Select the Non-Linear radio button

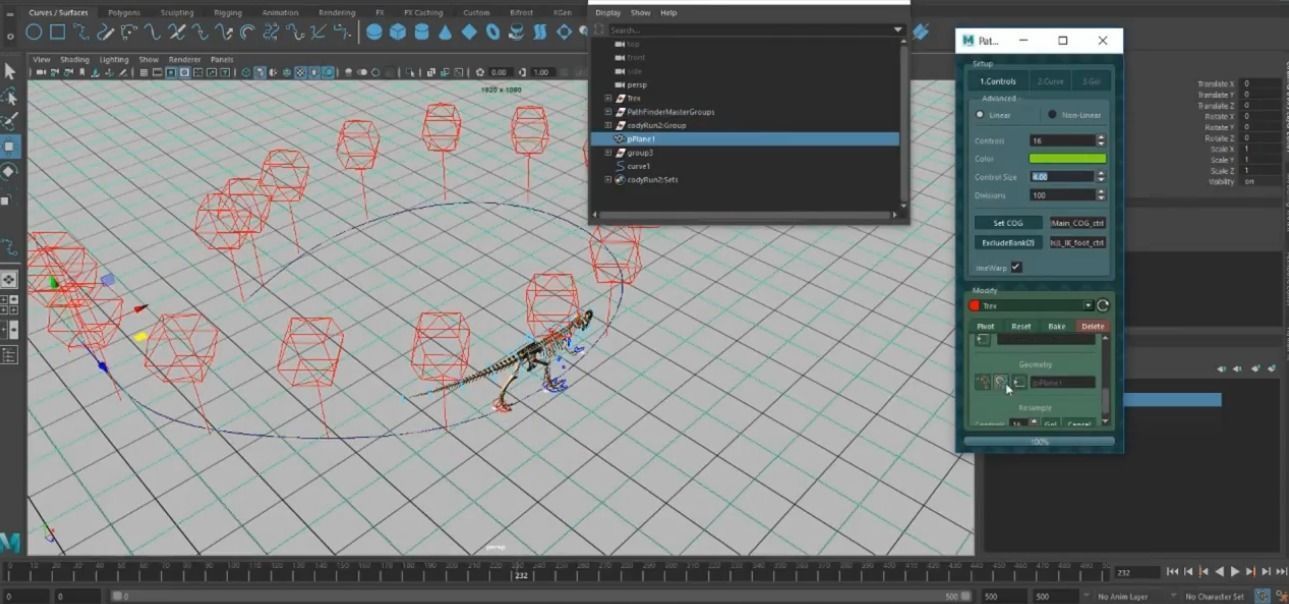1052,115
